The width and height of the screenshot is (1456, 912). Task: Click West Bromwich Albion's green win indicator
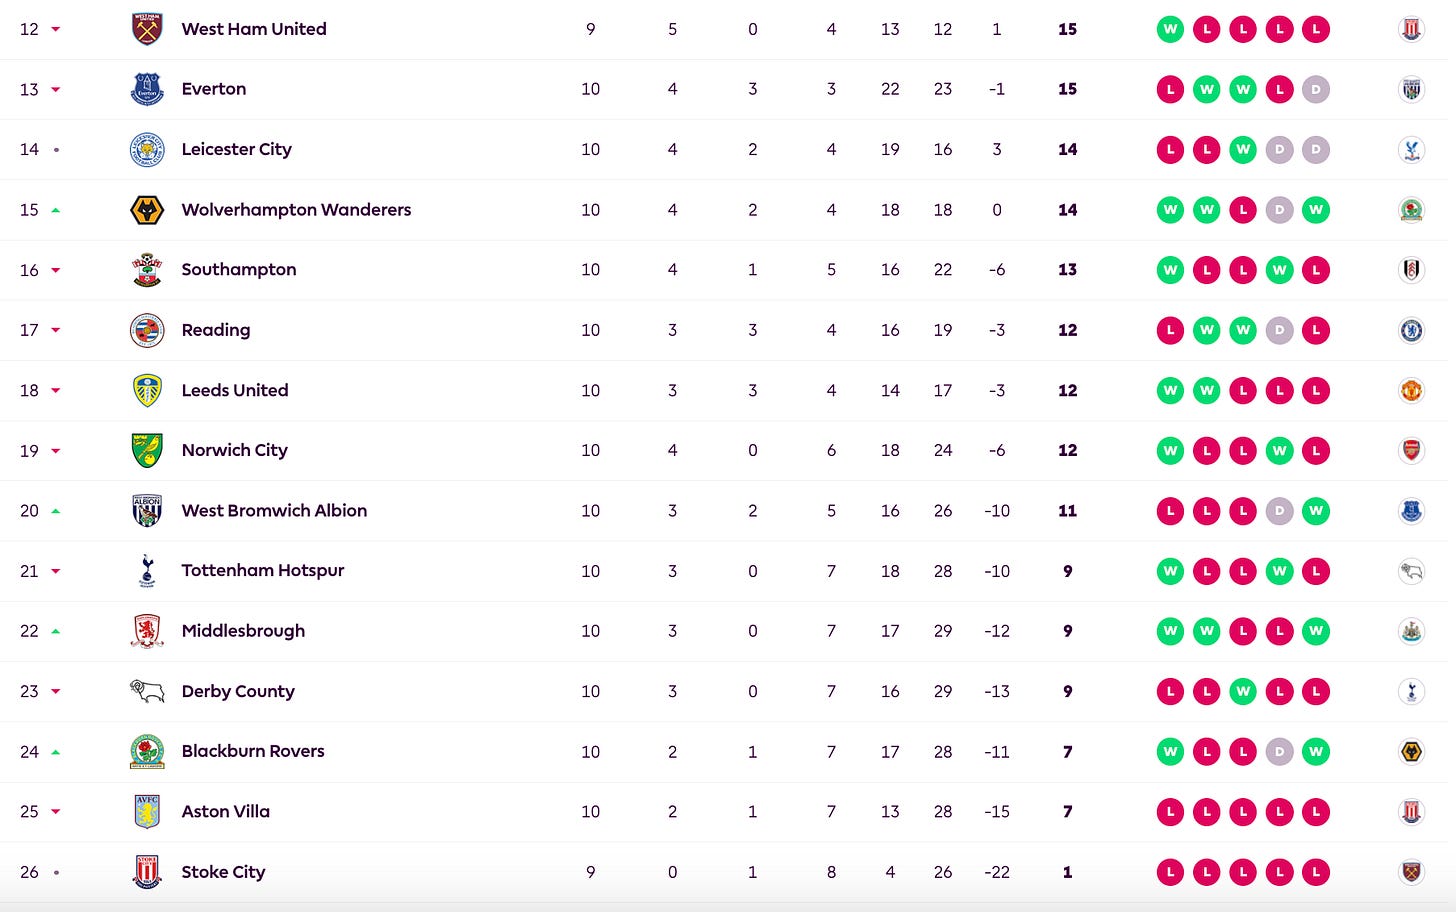tap(1316, 511)
